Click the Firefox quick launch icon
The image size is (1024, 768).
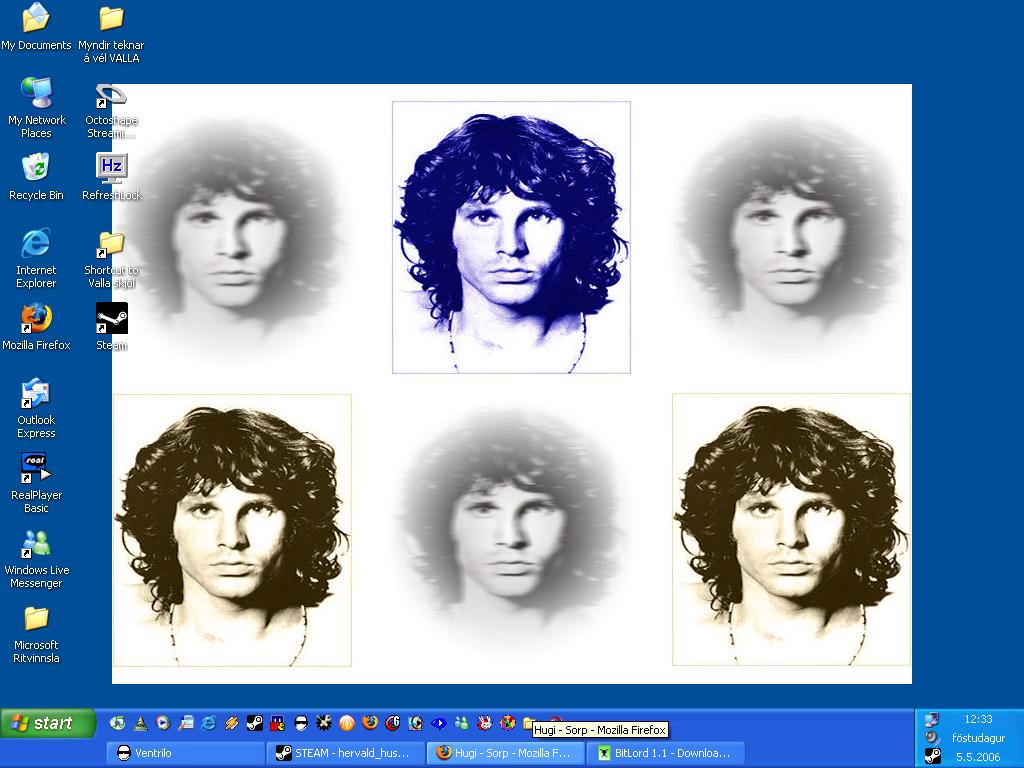click(370, 723)
